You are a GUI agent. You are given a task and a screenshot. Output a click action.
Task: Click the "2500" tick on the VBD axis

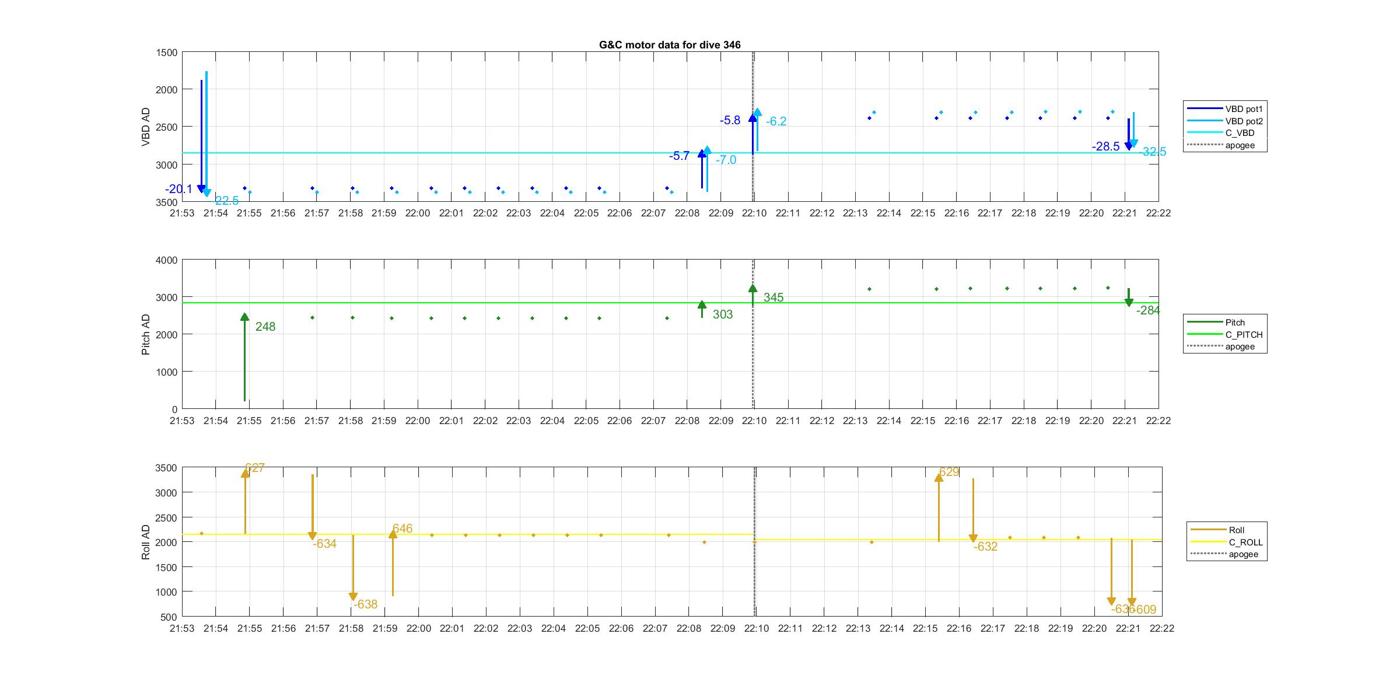click(x=166, y=127)
